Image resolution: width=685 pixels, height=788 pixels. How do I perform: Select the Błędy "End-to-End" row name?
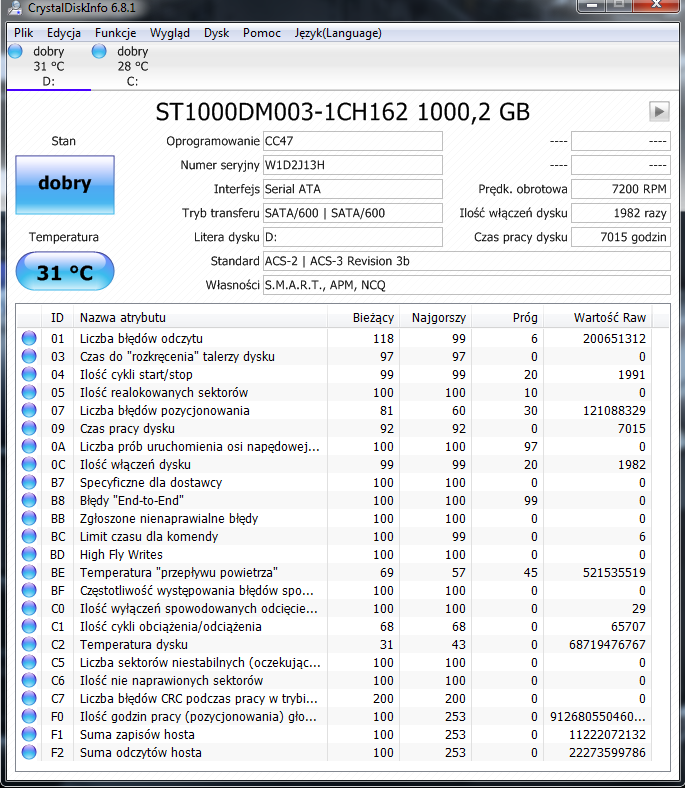[x=132, y=501]
